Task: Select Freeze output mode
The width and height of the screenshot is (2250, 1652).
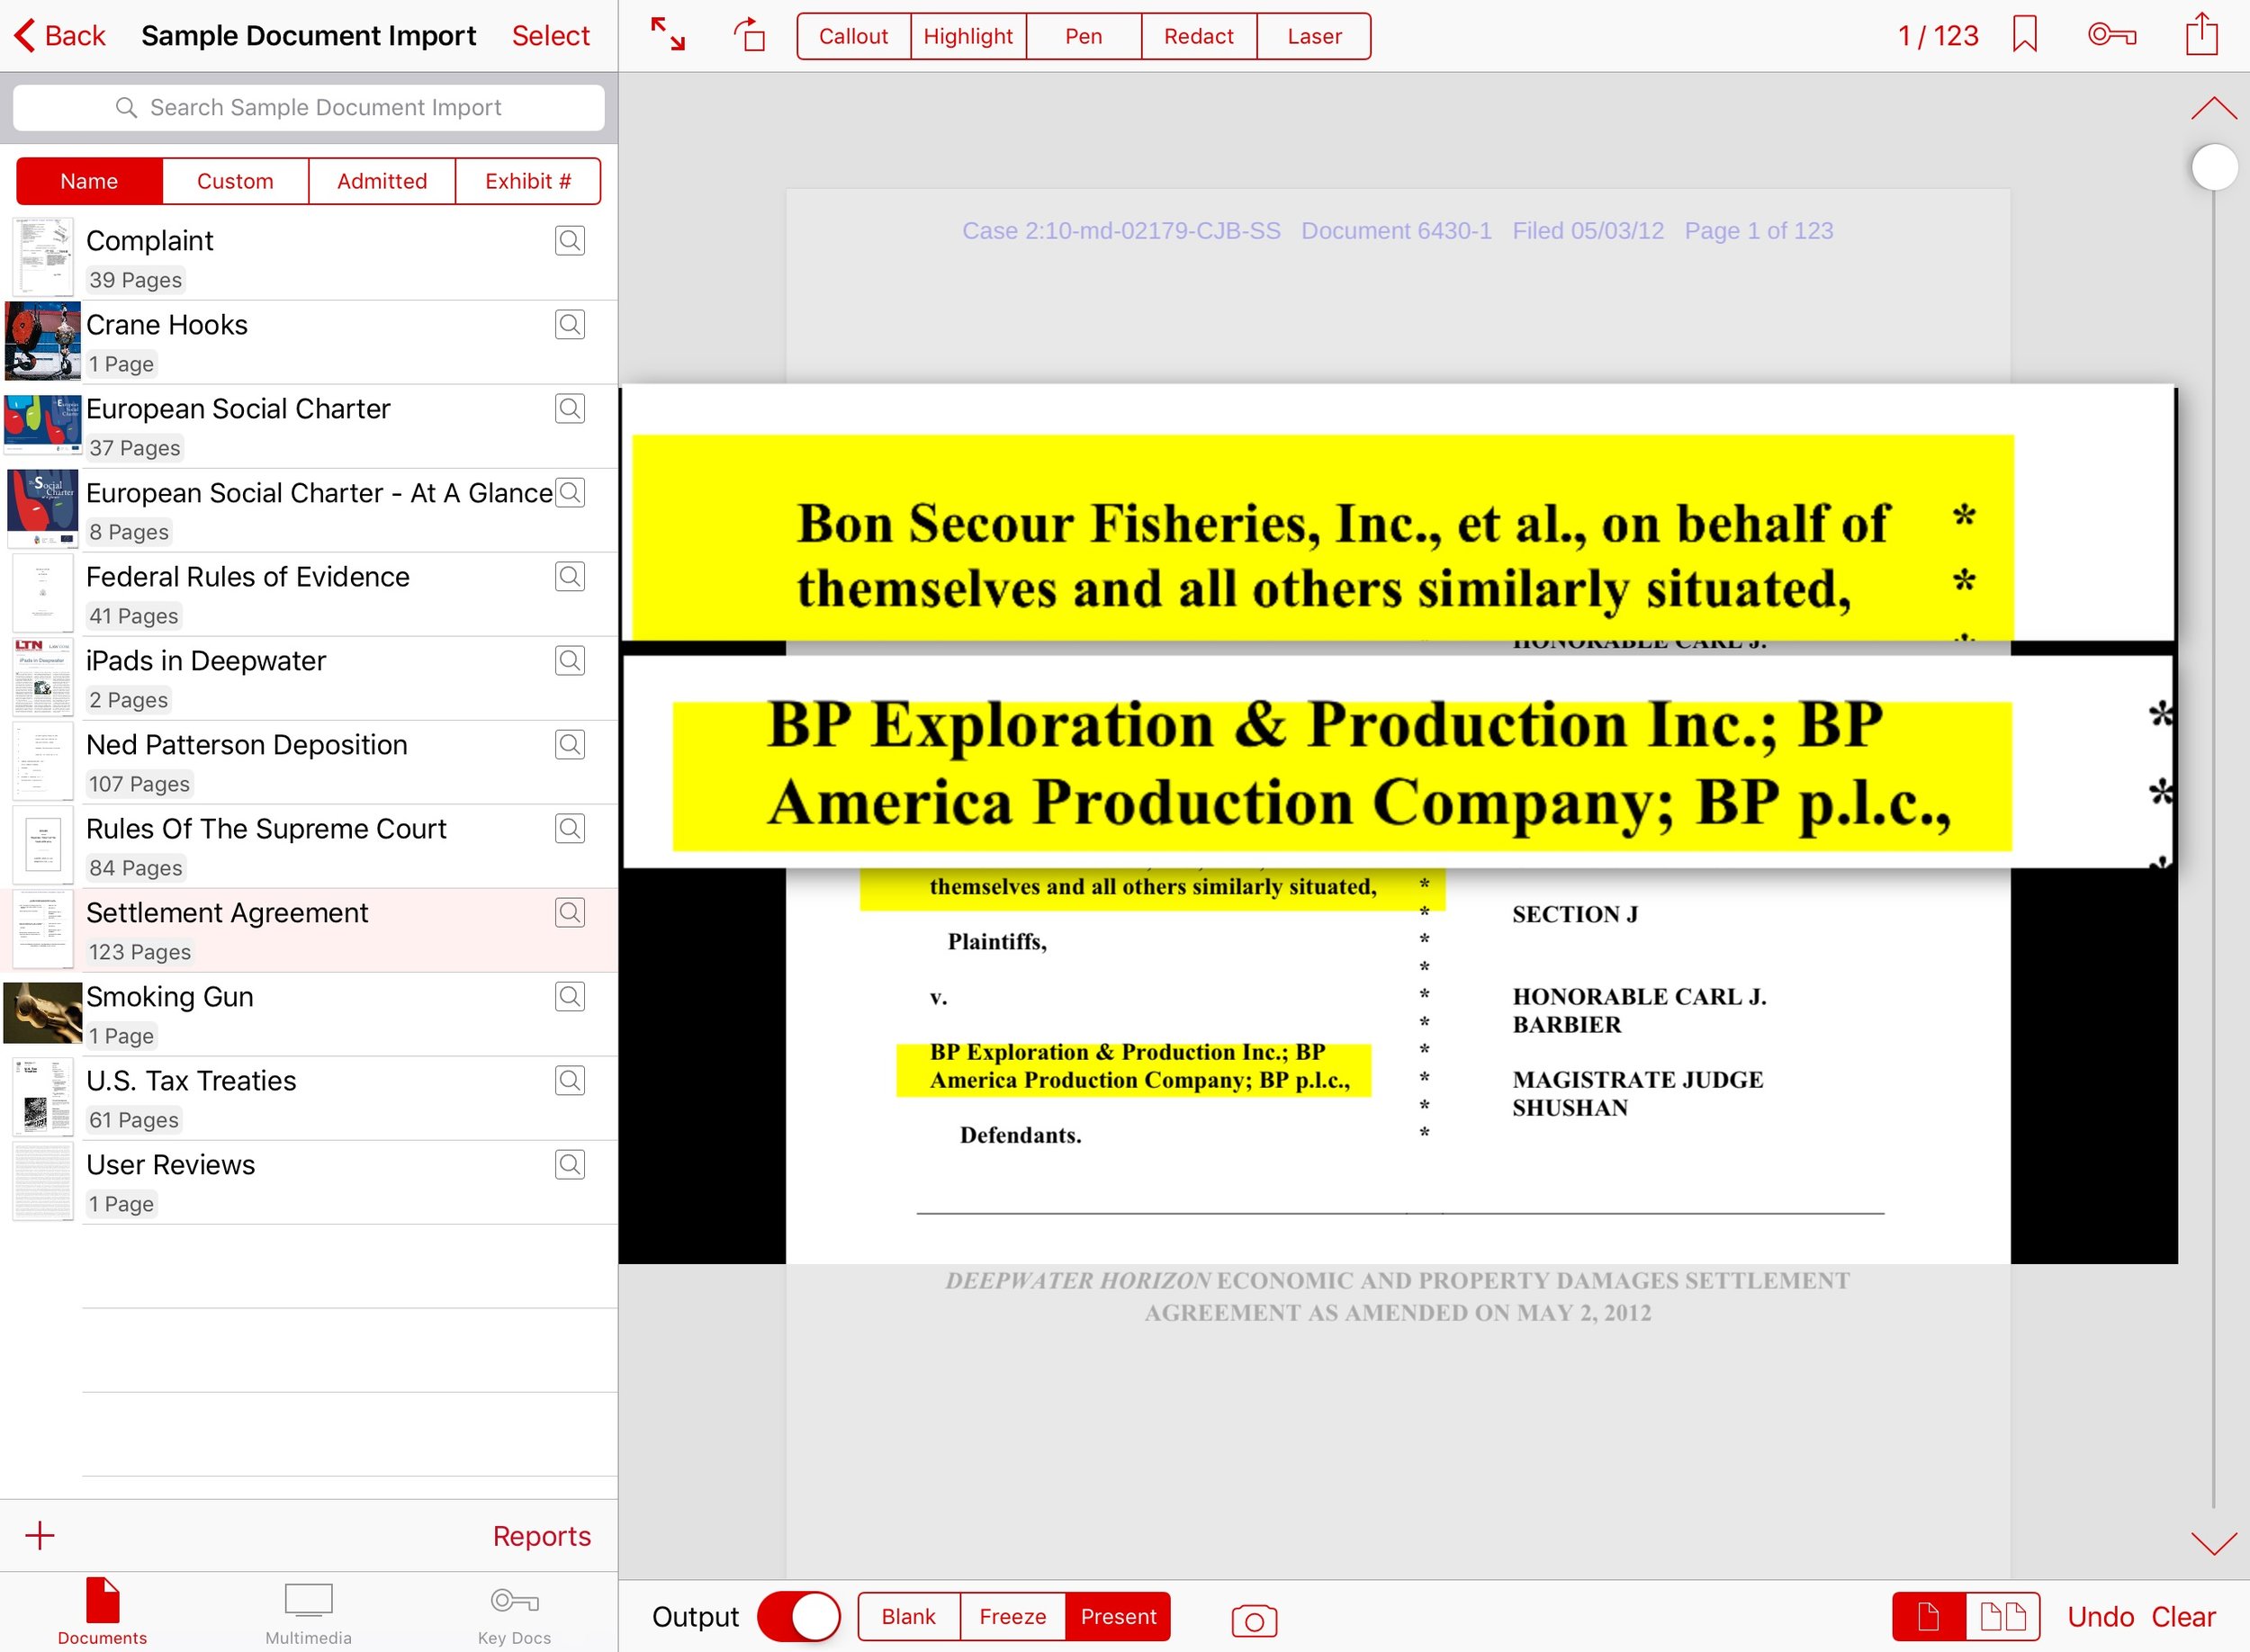Action: click(x=1012, y=1616)
